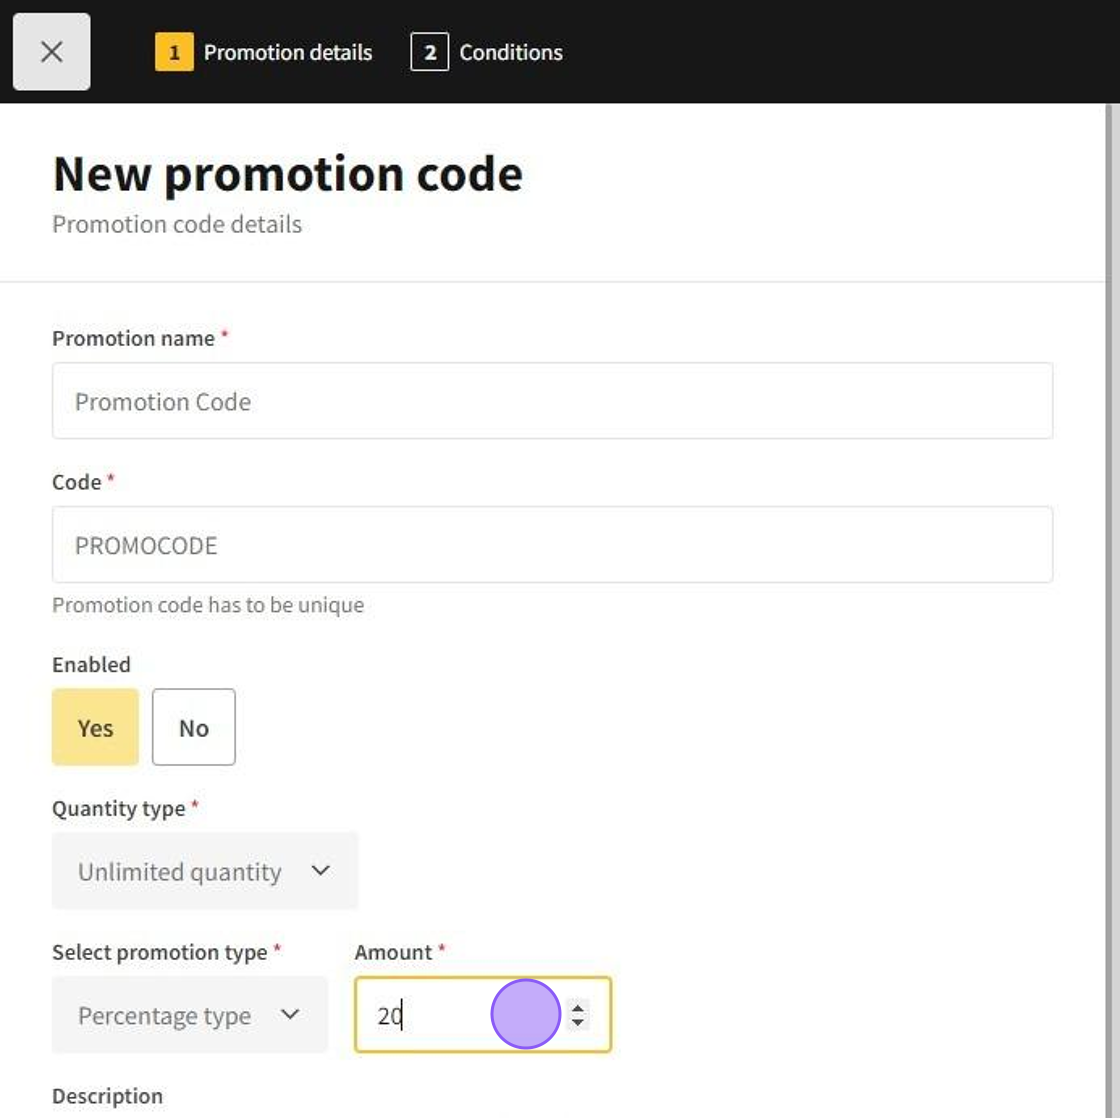Click the Description label
Screen dimensions: 1120x1118
coord(107,1096)
